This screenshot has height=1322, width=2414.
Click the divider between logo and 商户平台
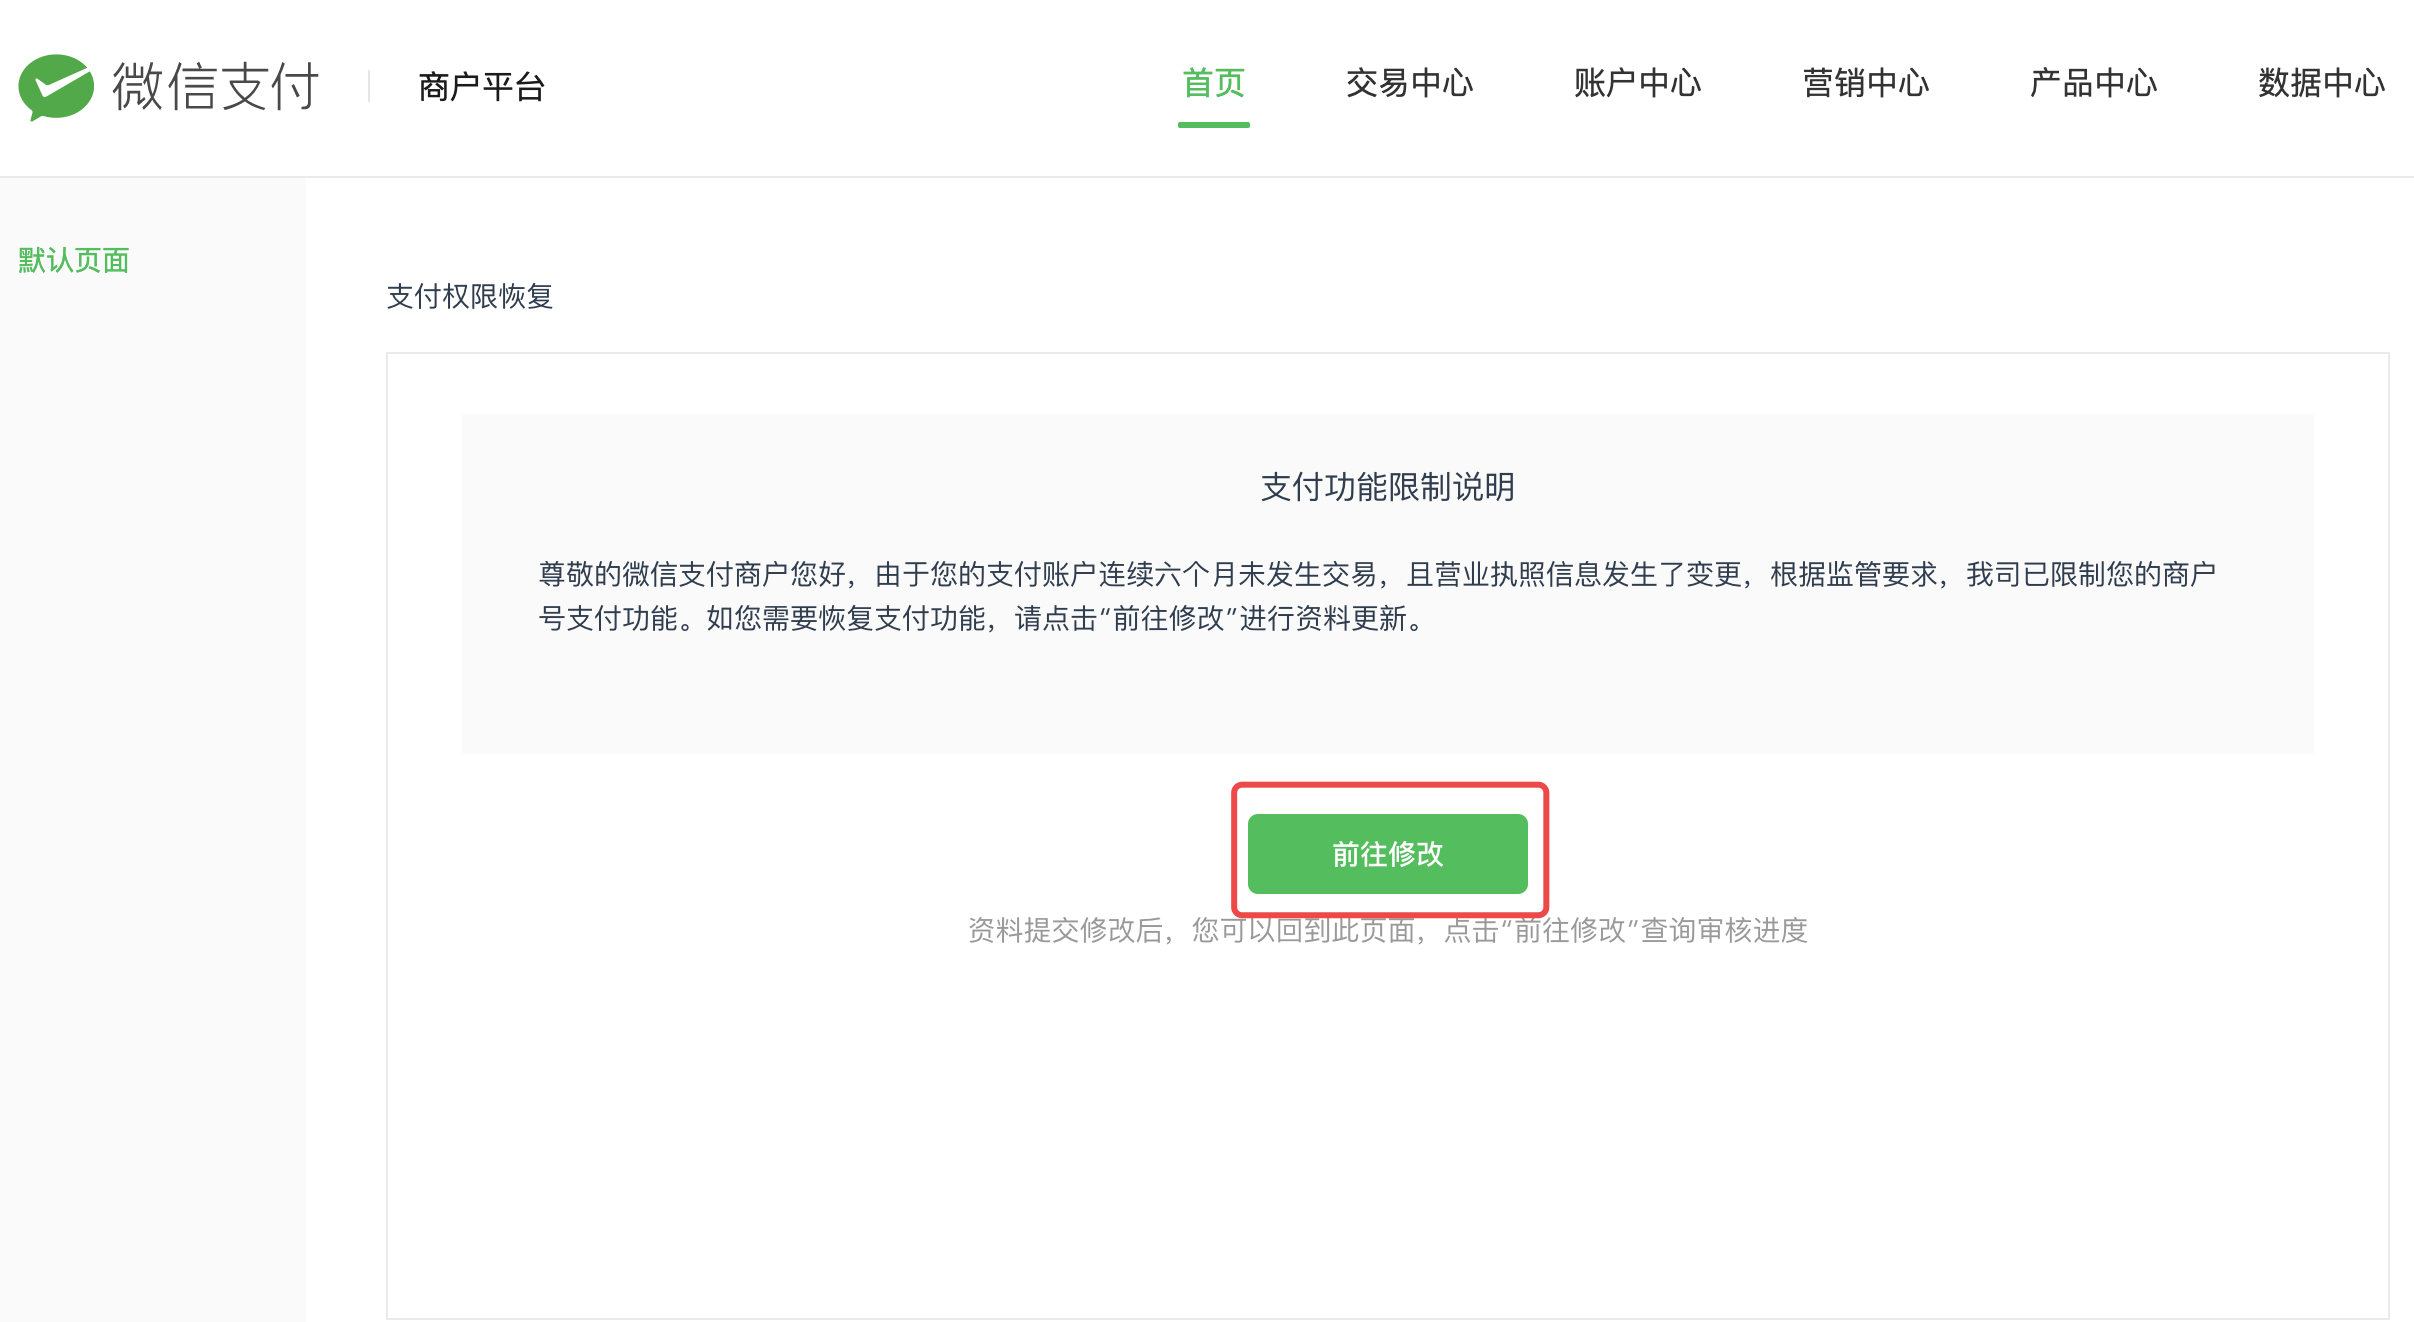(369, 86)
